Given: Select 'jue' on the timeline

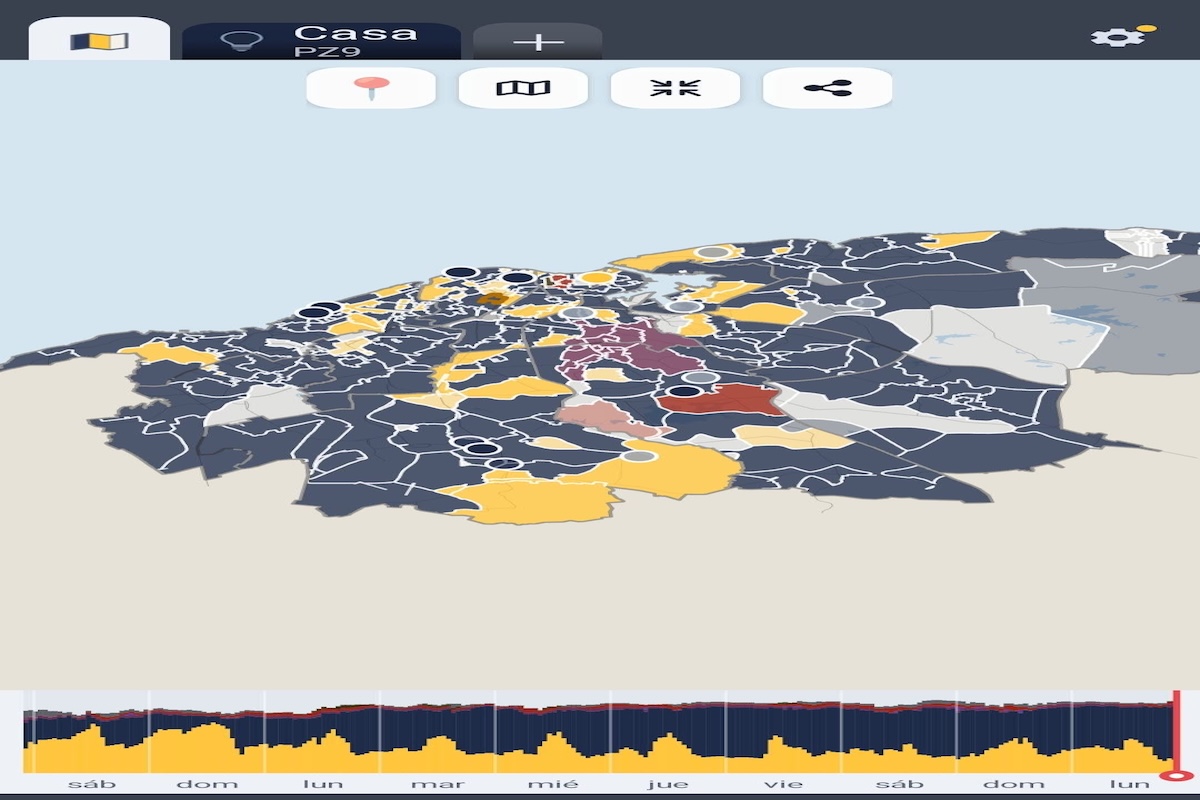Looking at the screenshot, I should coord(668,784).
